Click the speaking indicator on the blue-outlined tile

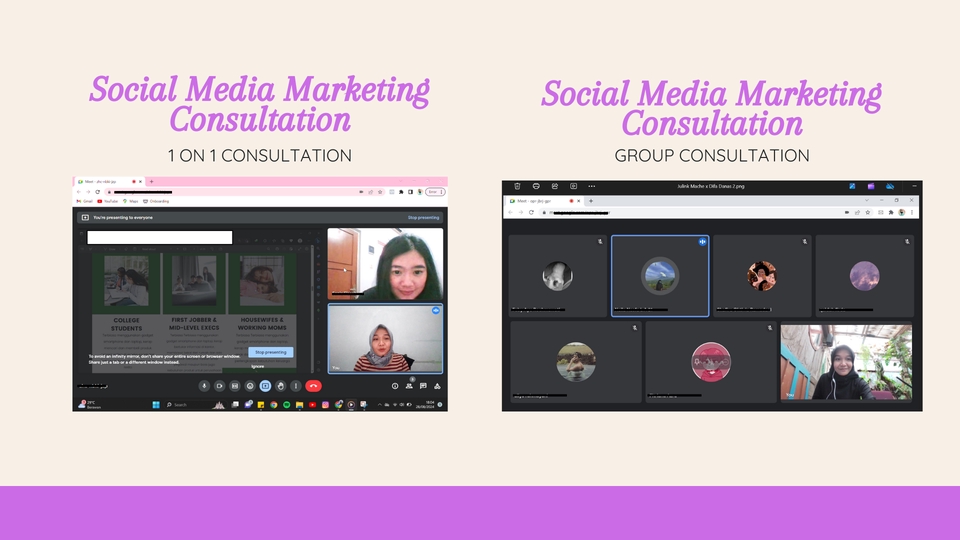702,242
